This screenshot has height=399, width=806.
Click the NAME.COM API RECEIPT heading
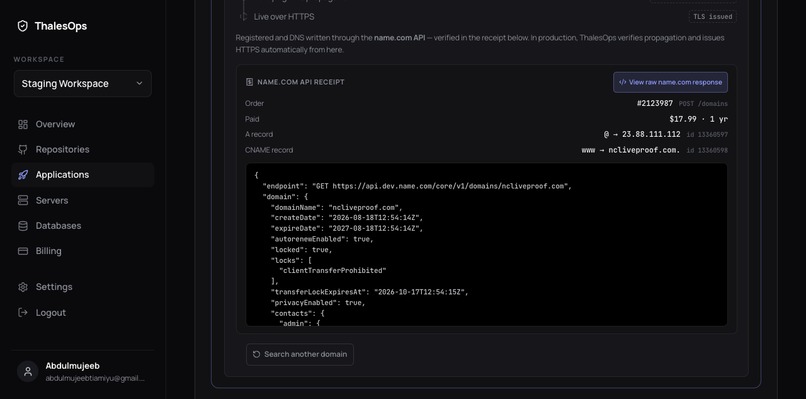[301, 82]
